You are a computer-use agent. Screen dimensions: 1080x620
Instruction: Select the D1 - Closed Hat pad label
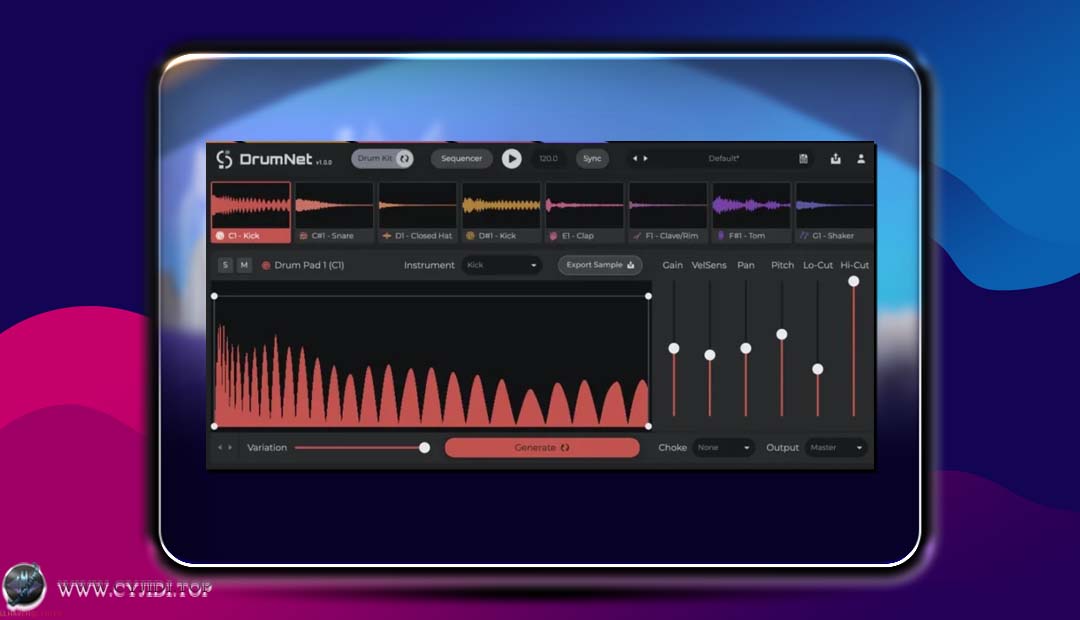coord(424,236)
